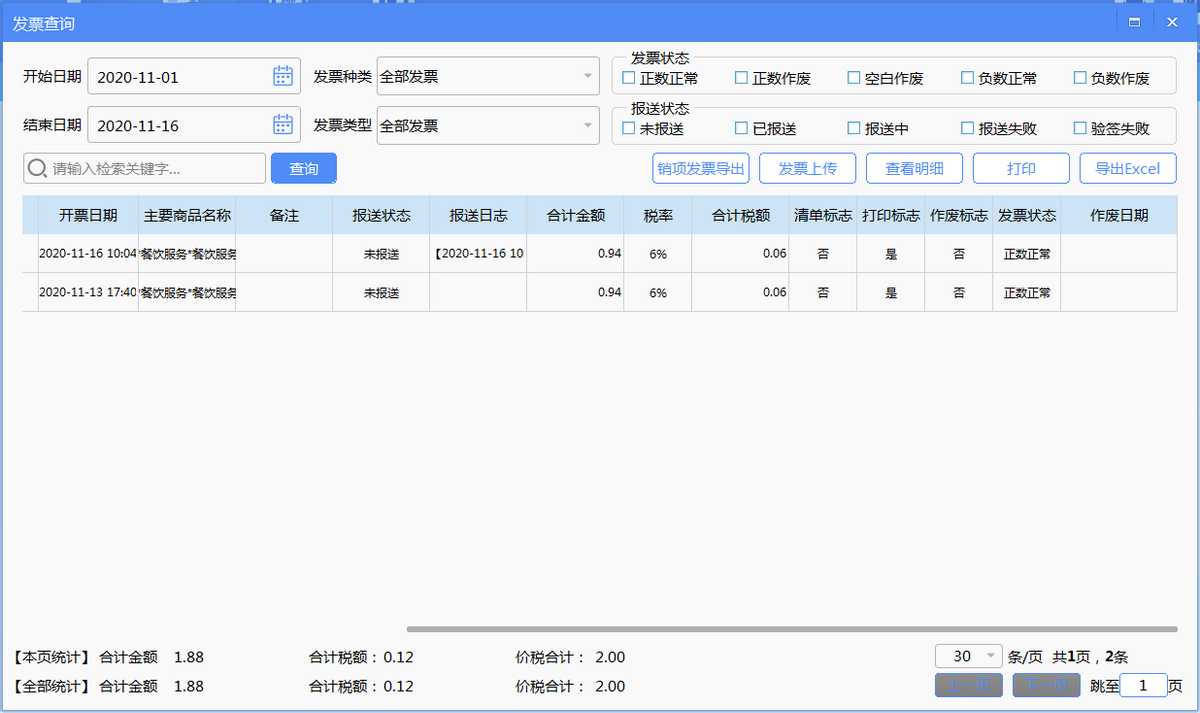Click the 合计金额 column header
The image size is (1200, 713).
(575, 215)
